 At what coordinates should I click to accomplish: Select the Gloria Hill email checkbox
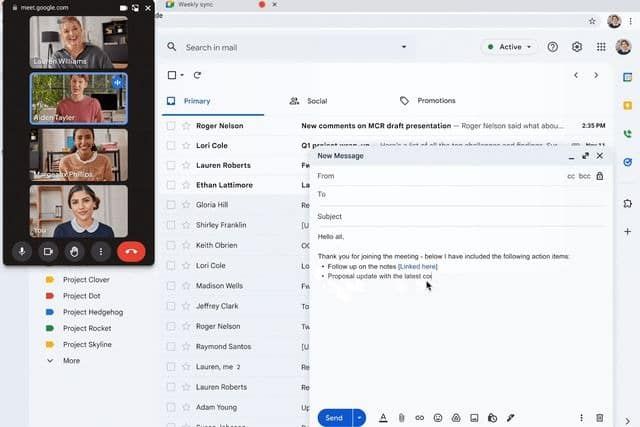pyautogui.click(x=171, y=204)
